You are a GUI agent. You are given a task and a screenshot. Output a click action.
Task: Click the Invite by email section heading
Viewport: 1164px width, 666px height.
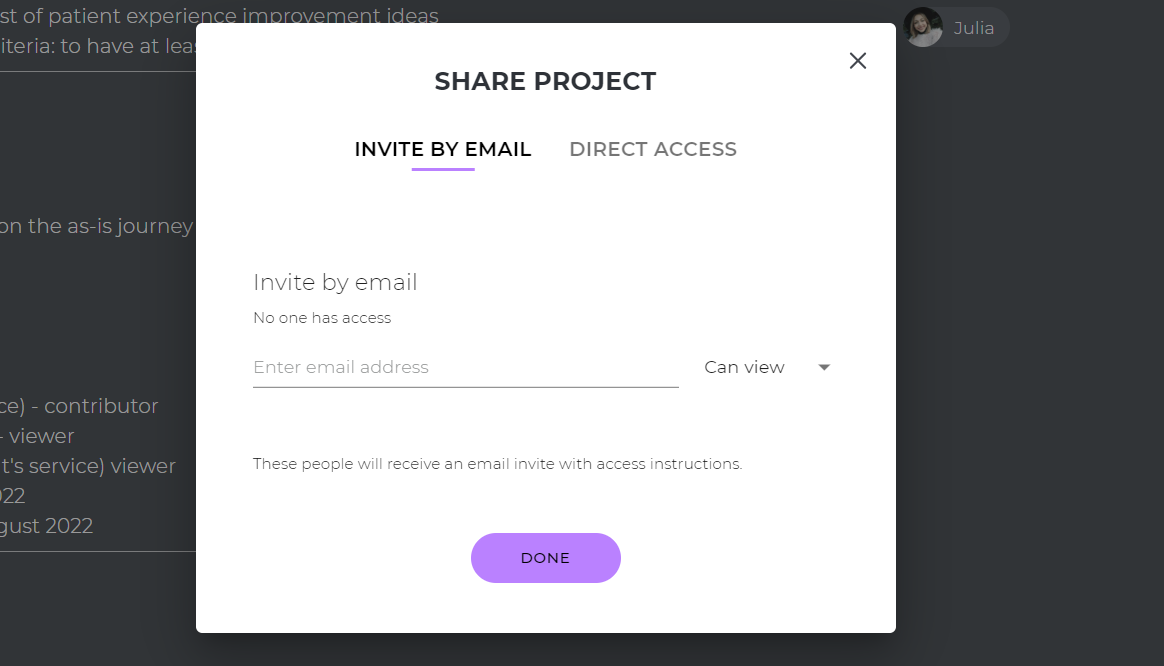[335, 282]
